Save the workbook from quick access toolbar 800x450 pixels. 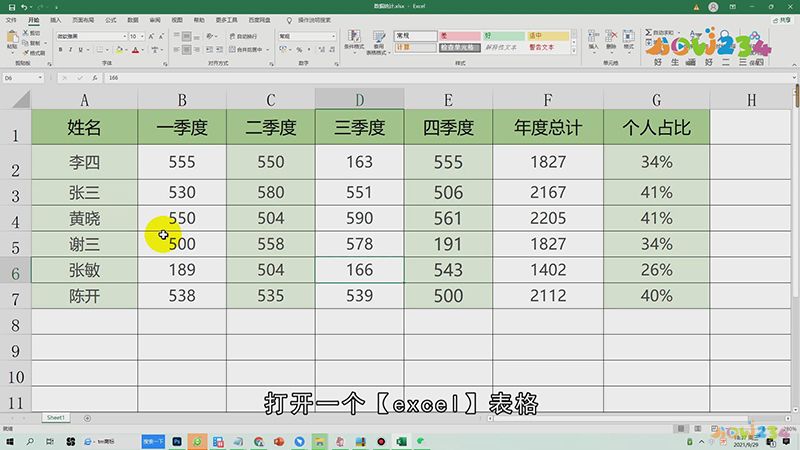(x=12, y=7)
